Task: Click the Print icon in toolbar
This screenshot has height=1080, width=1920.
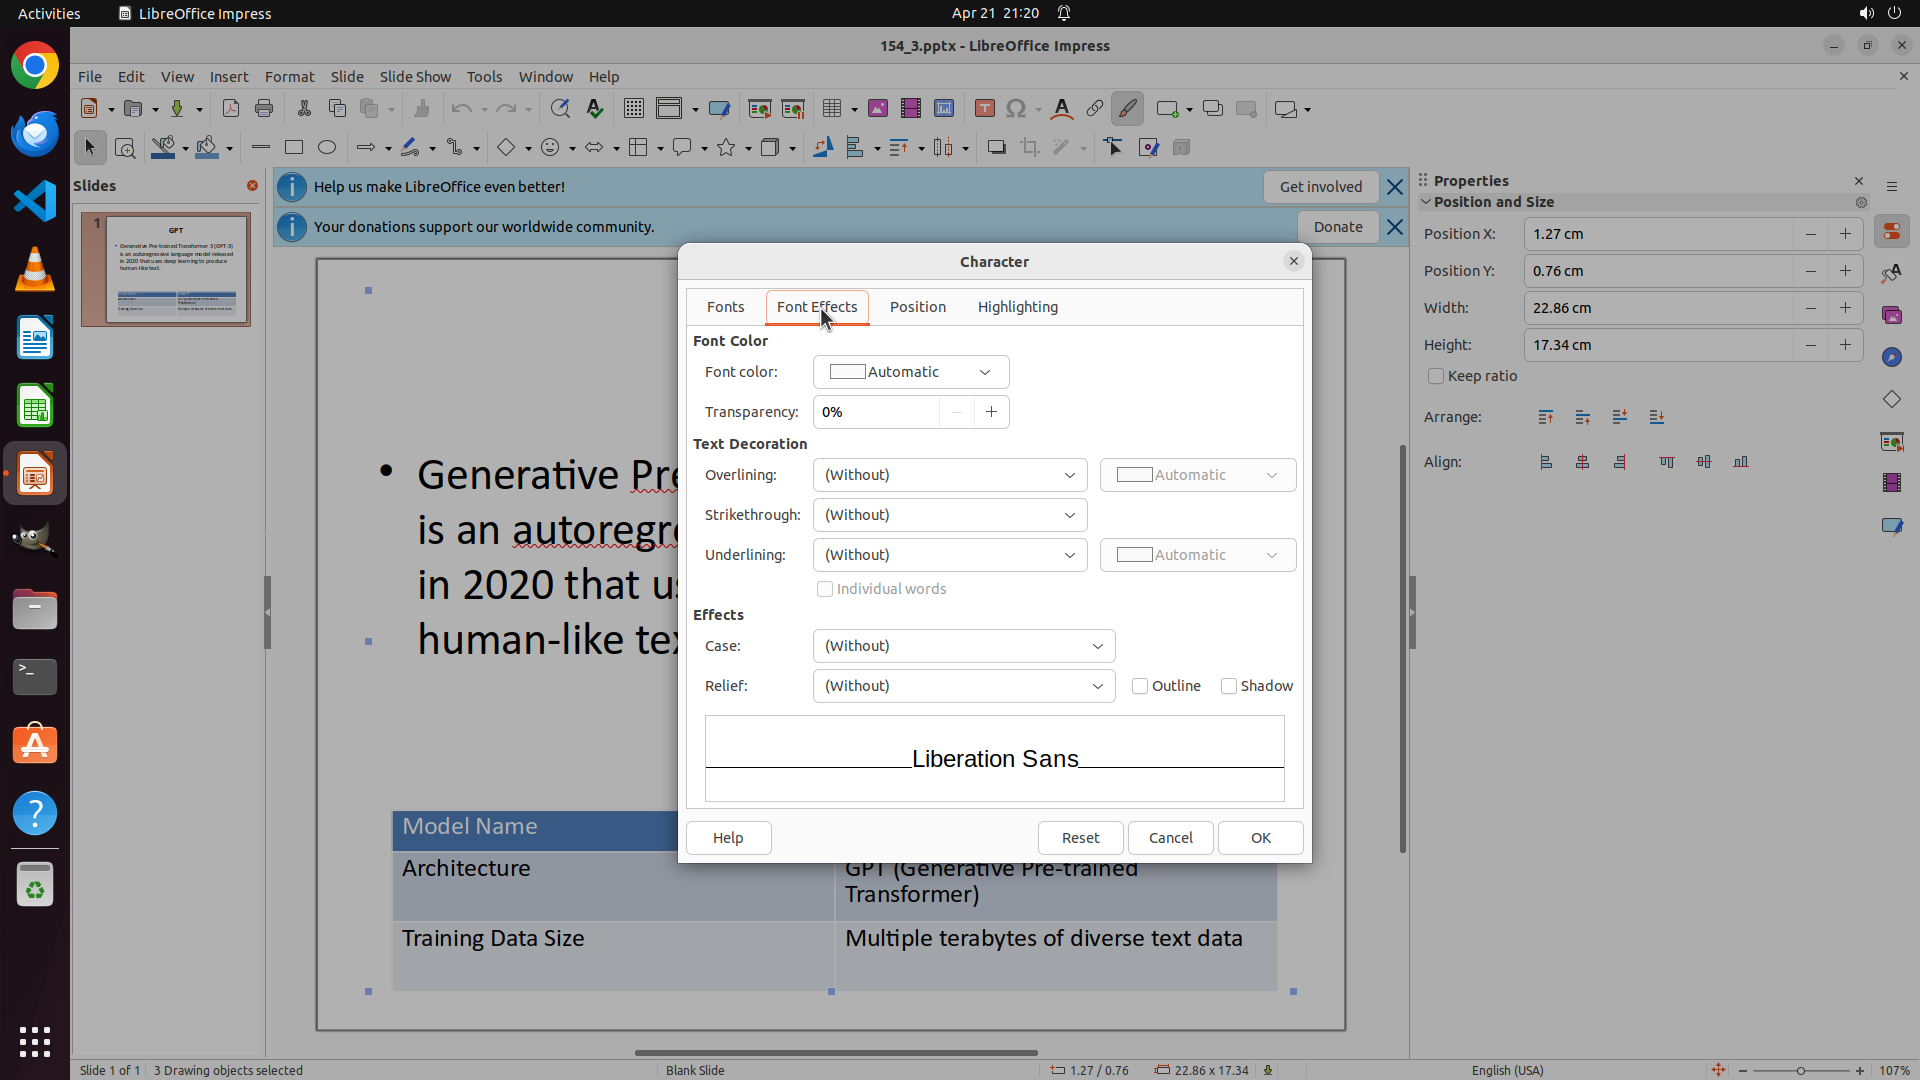Action: [264, 109]
